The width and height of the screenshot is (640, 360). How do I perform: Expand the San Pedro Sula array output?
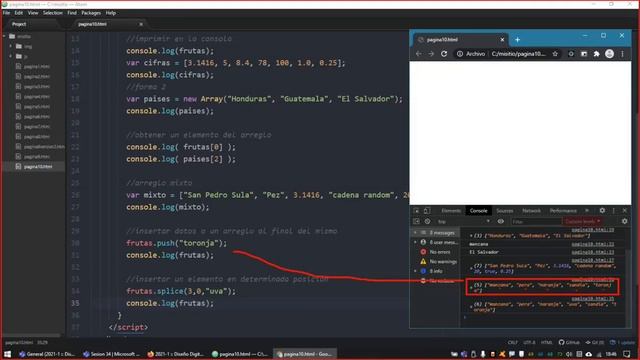[x=471, y=268]
